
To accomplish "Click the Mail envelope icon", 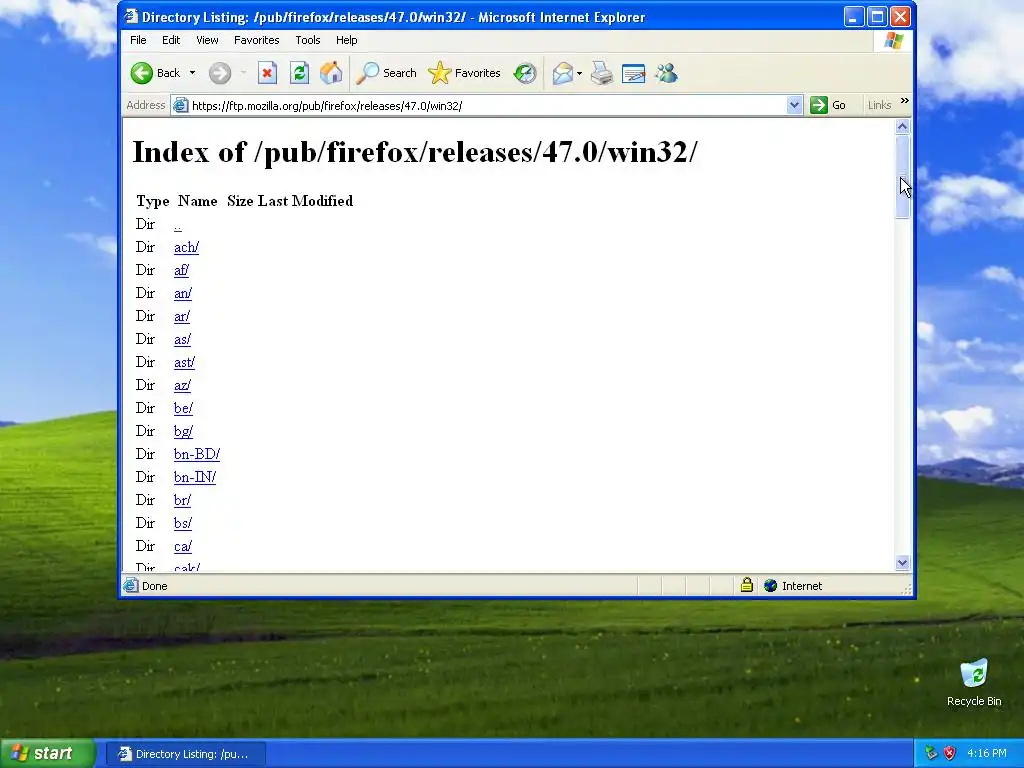I will point(562,73).
